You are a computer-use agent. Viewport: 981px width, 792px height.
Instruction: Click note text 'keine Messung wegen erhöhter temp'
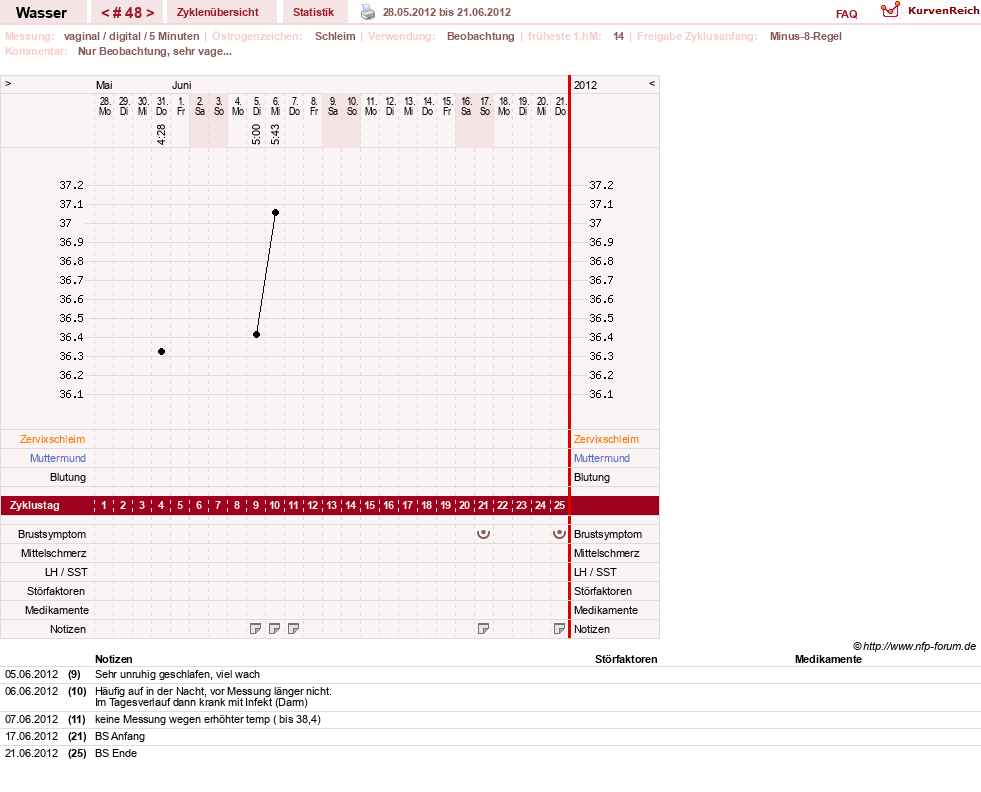(183, 719)
